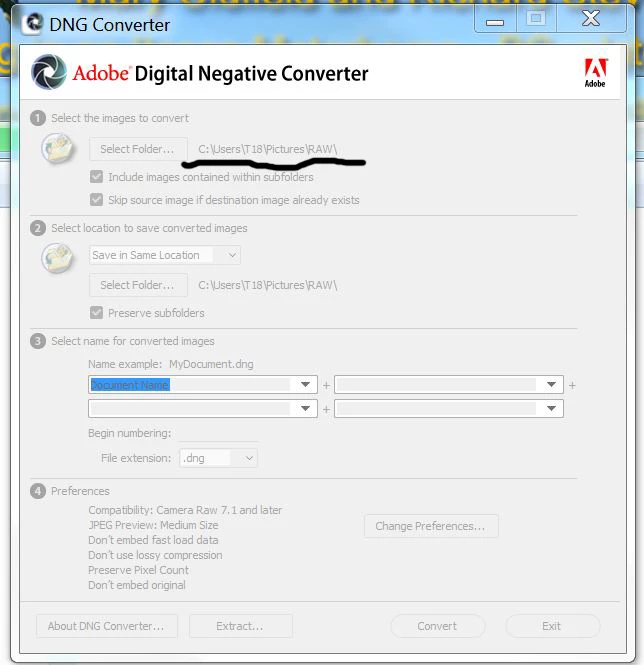Minimize the DNG Converter window
Image resolution: width=644 pixels, height=665 pixels.
pyautogui.click(x=495, y=20)
